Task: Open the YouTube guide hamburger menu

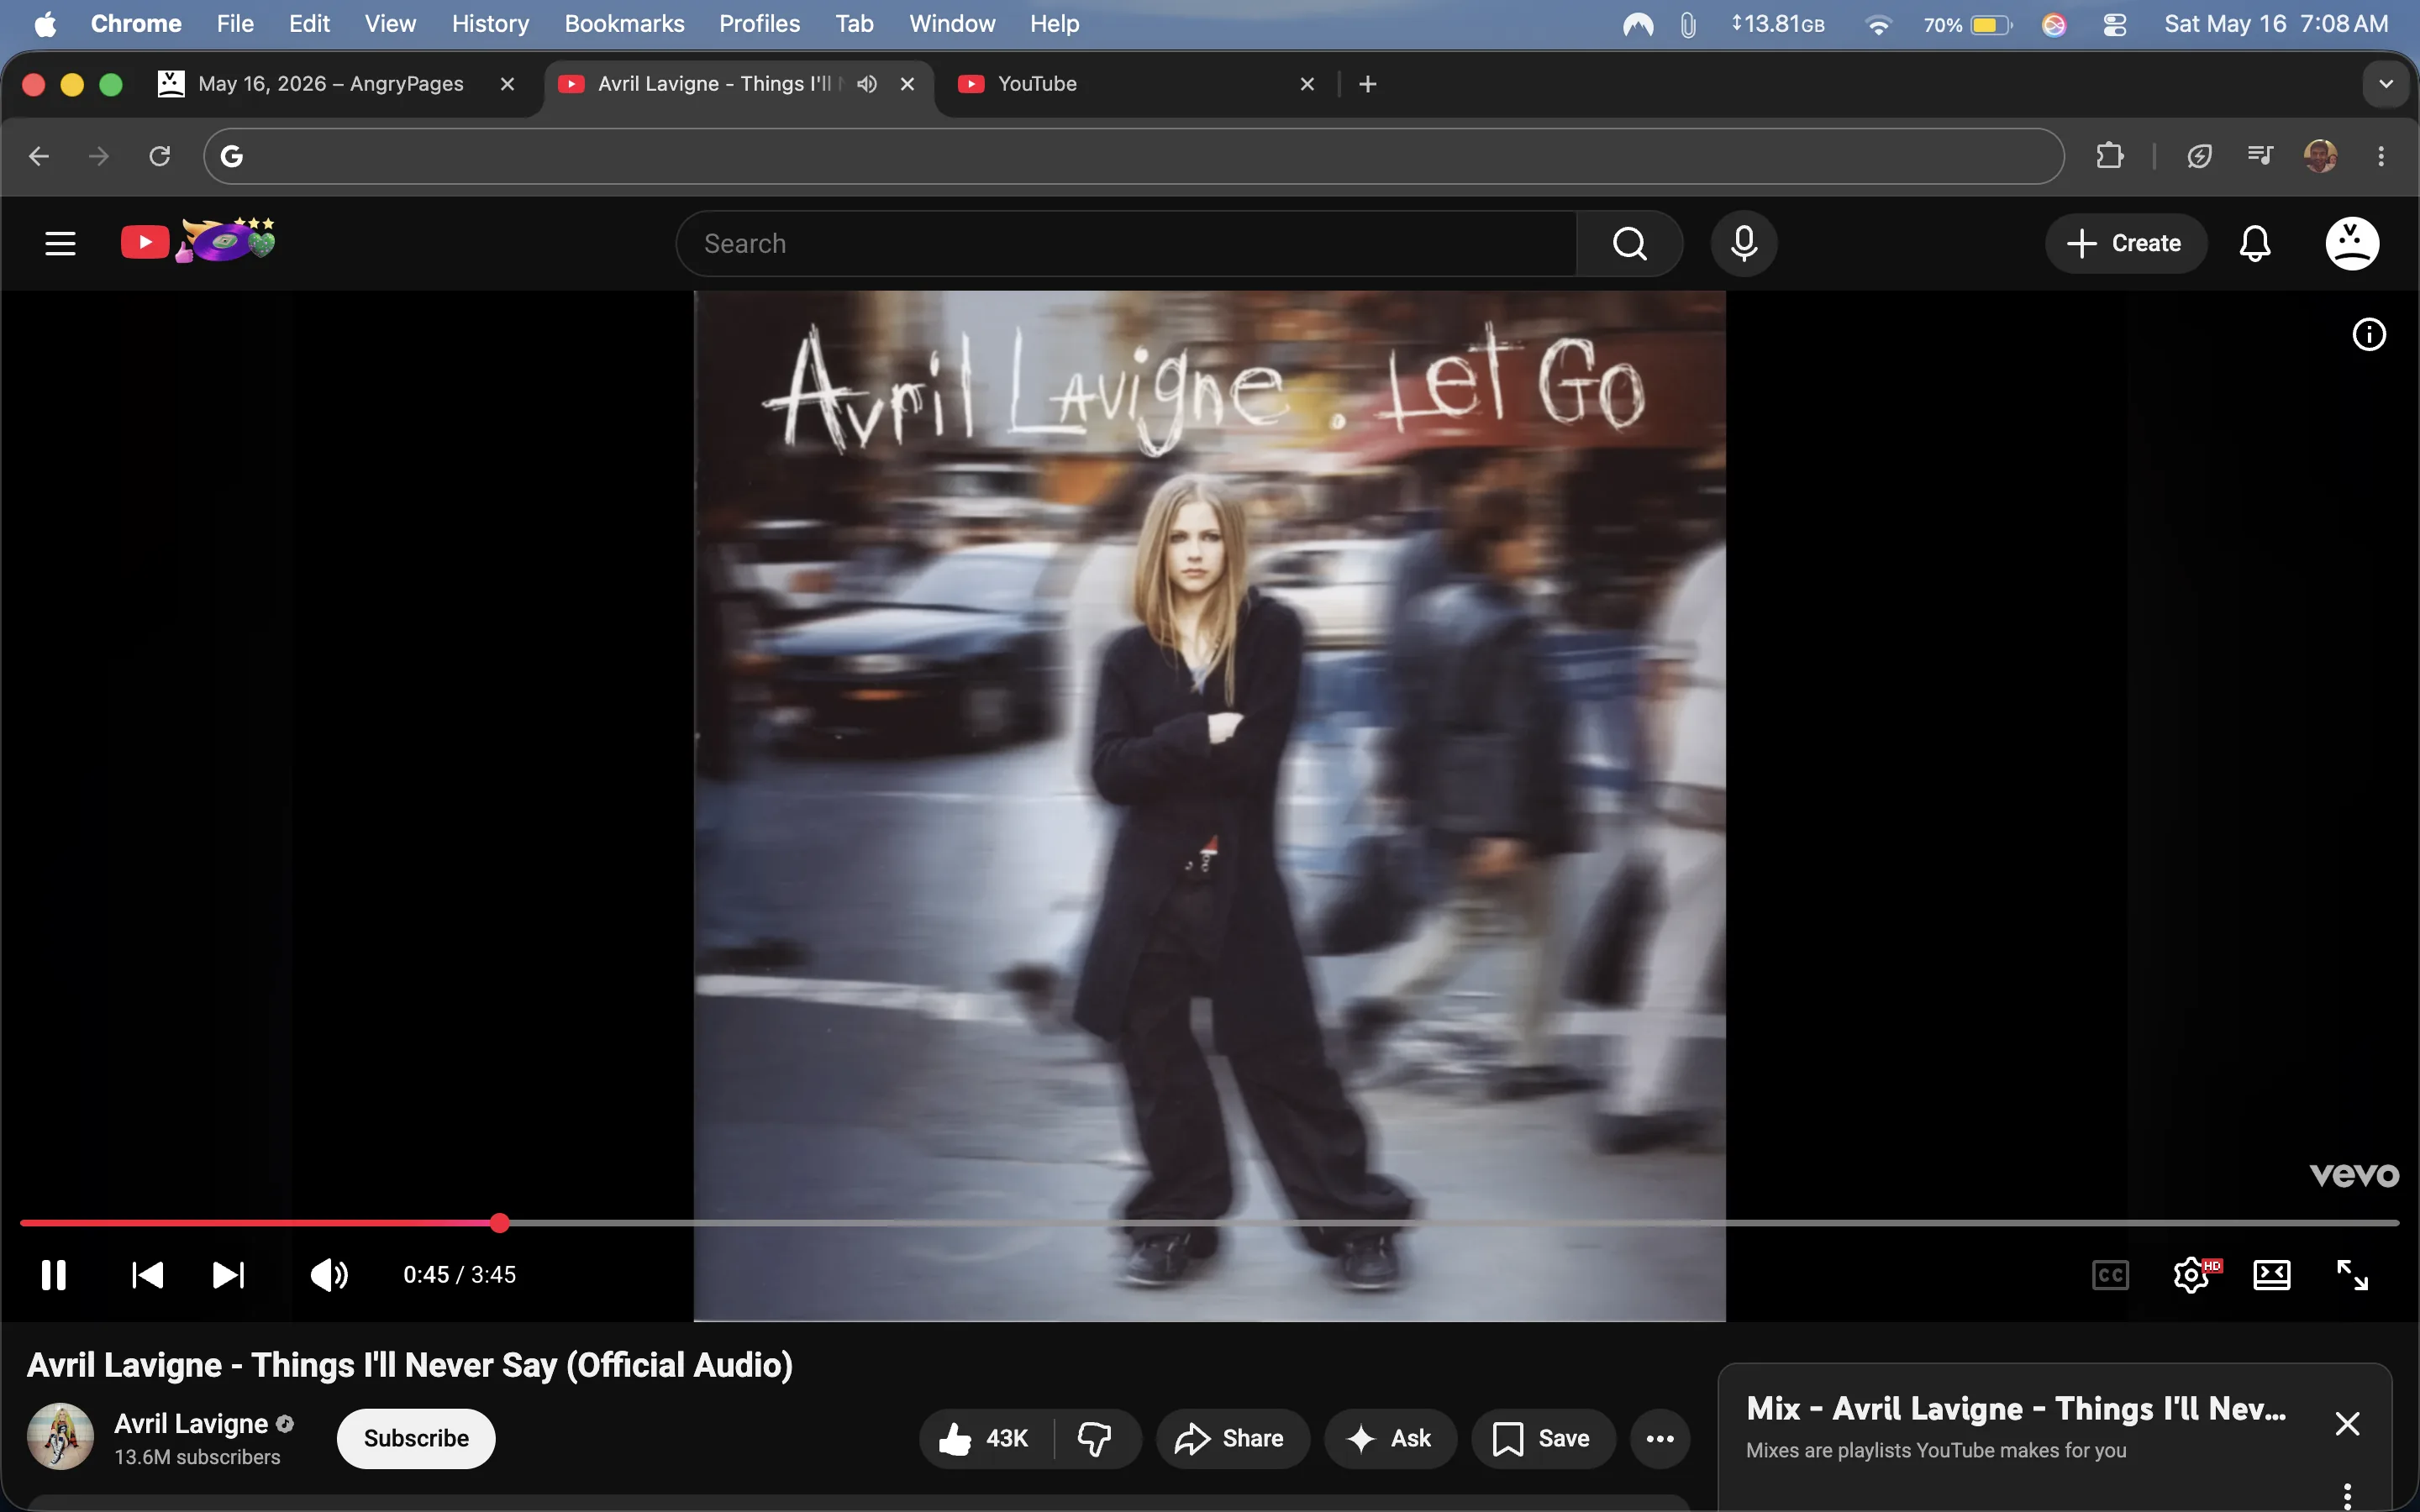Action: tap(60, 243)
